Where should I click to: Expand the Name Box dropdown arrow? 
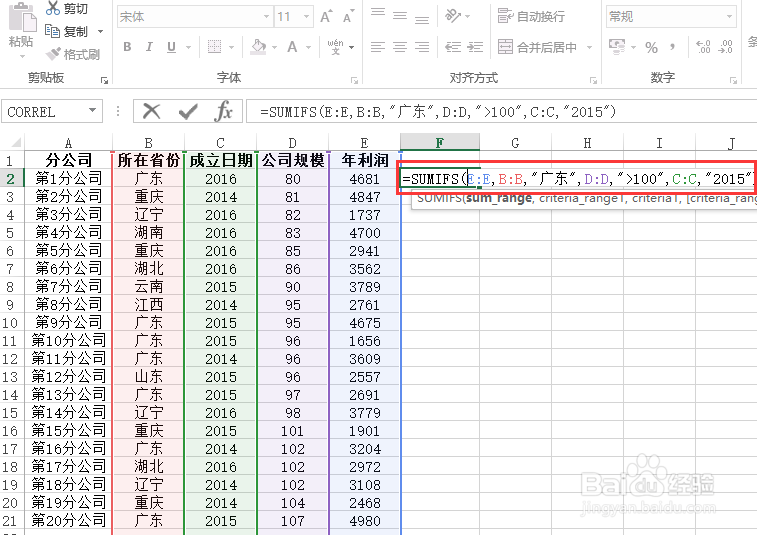coord(92,111)
